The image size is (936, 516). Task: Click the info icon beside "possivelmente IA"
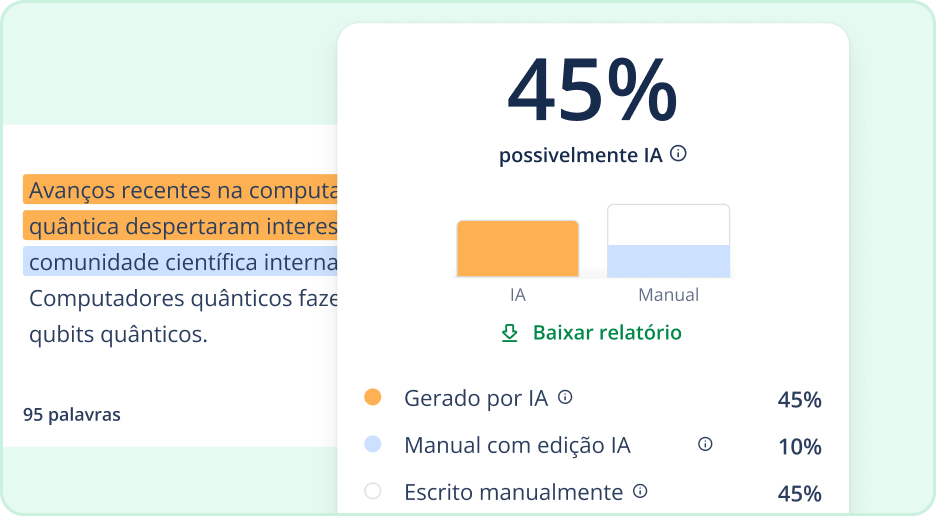point(678,154)
